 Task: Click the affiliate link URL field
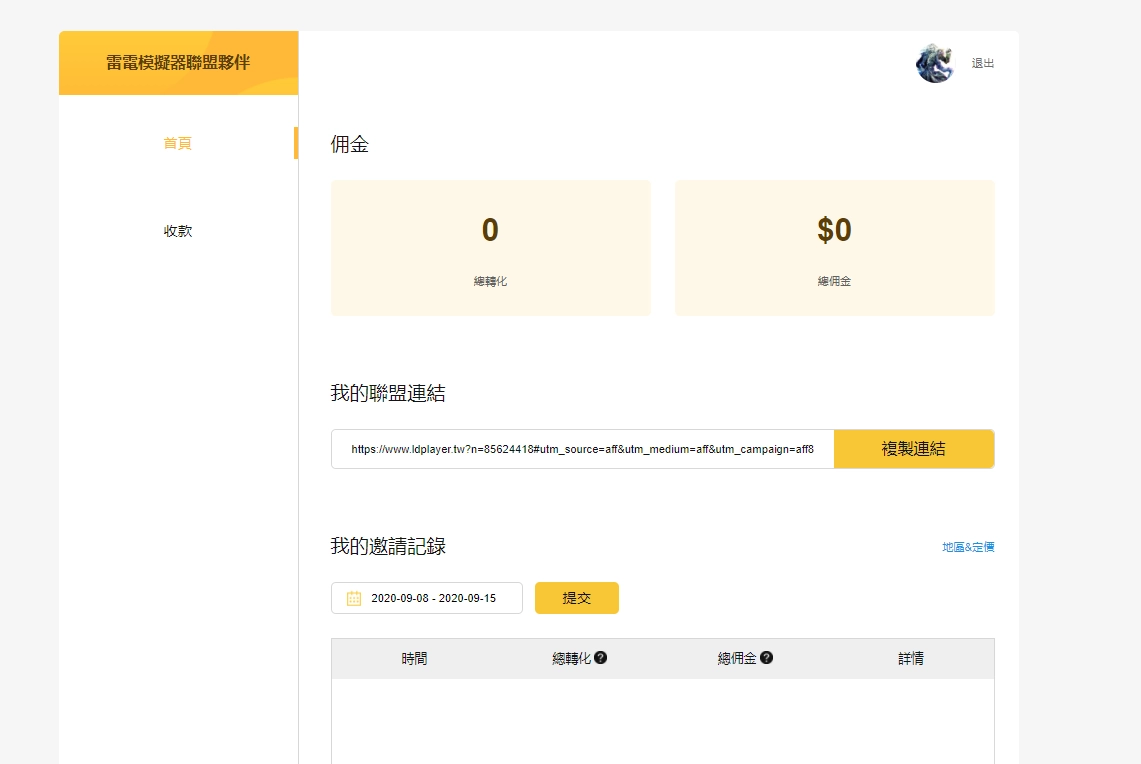coord(580,448)
